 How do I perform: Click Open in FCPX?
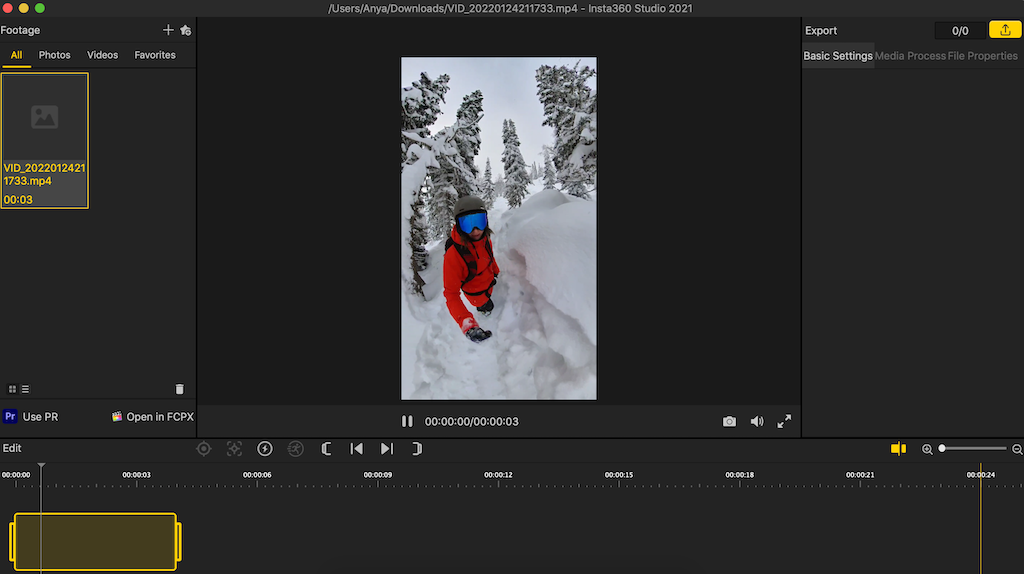click(152, 417)
